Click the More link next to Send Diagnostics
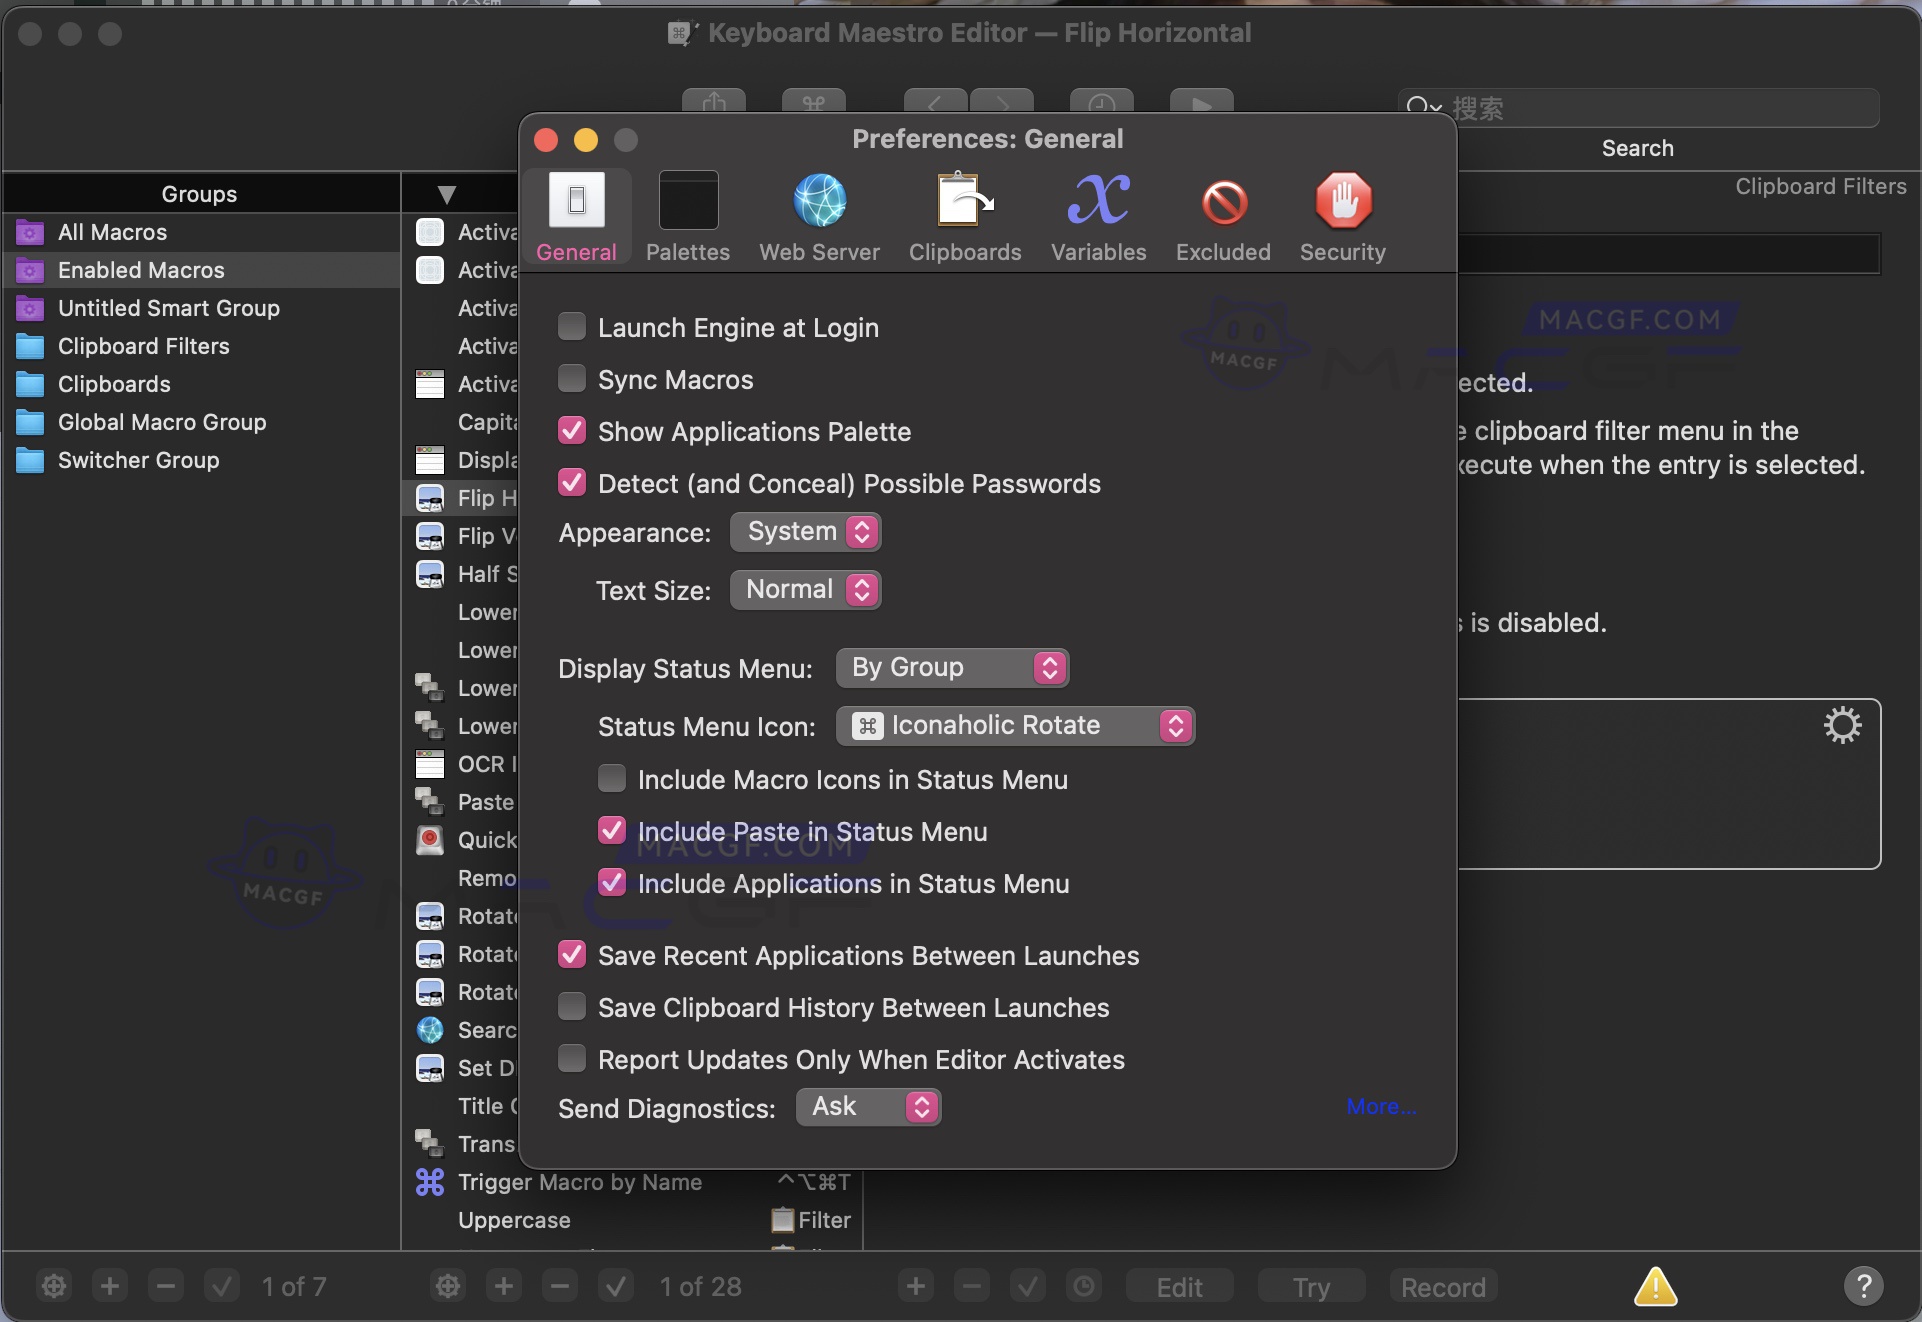This screenshot has height=1322, width=1922. [1380, 1107]
